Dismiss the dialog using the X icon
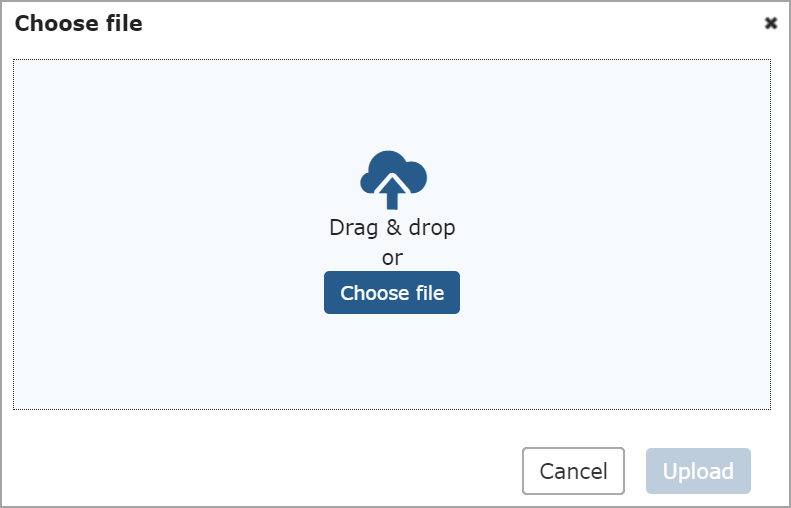 pyautogui.click(x=771, y=23)
